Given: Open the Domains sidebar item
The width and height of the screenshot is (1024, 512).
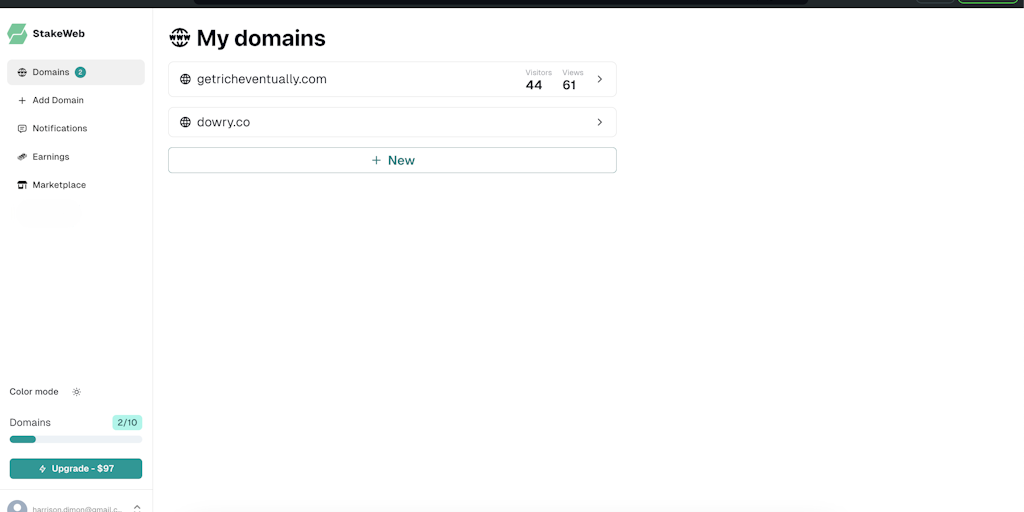Looking at the screenshot, I should (x=76, y=72).
